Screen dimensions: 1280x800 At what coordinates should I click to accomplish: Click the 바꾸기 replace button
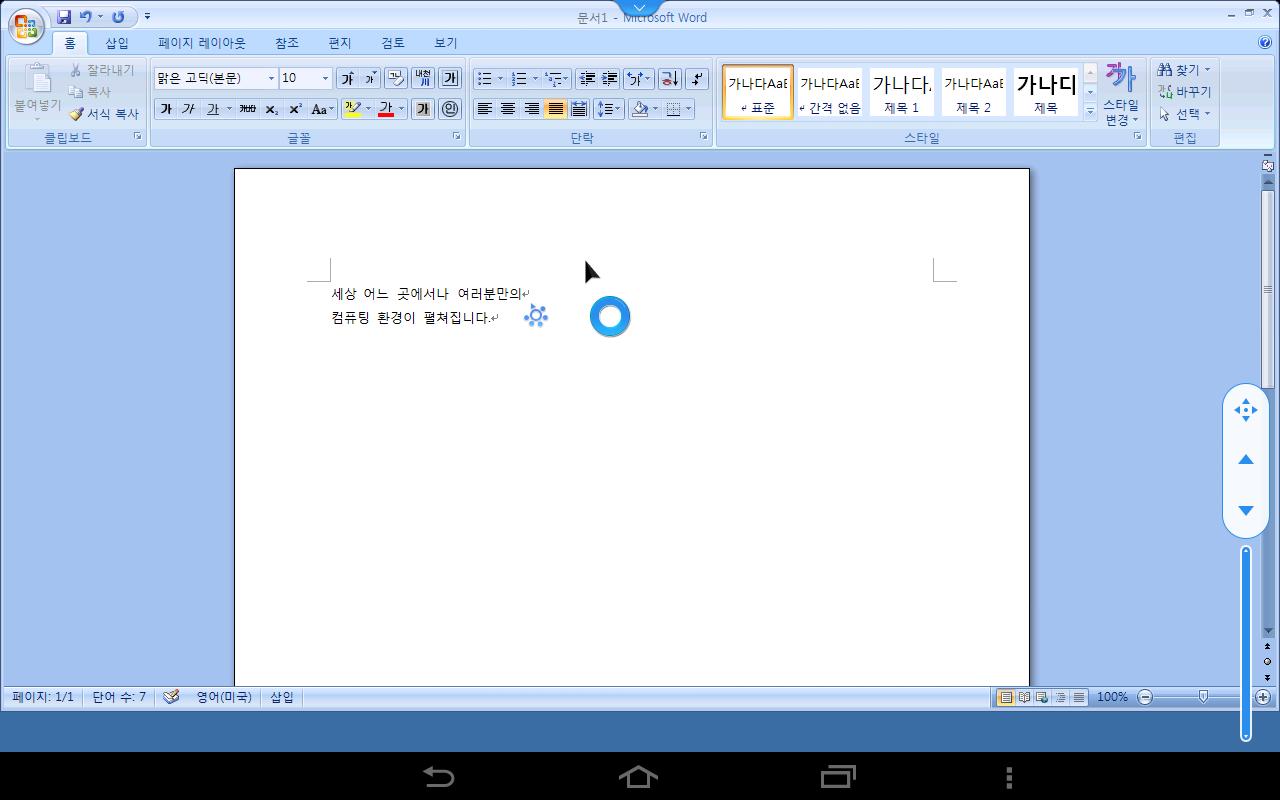coord(1185,92)
